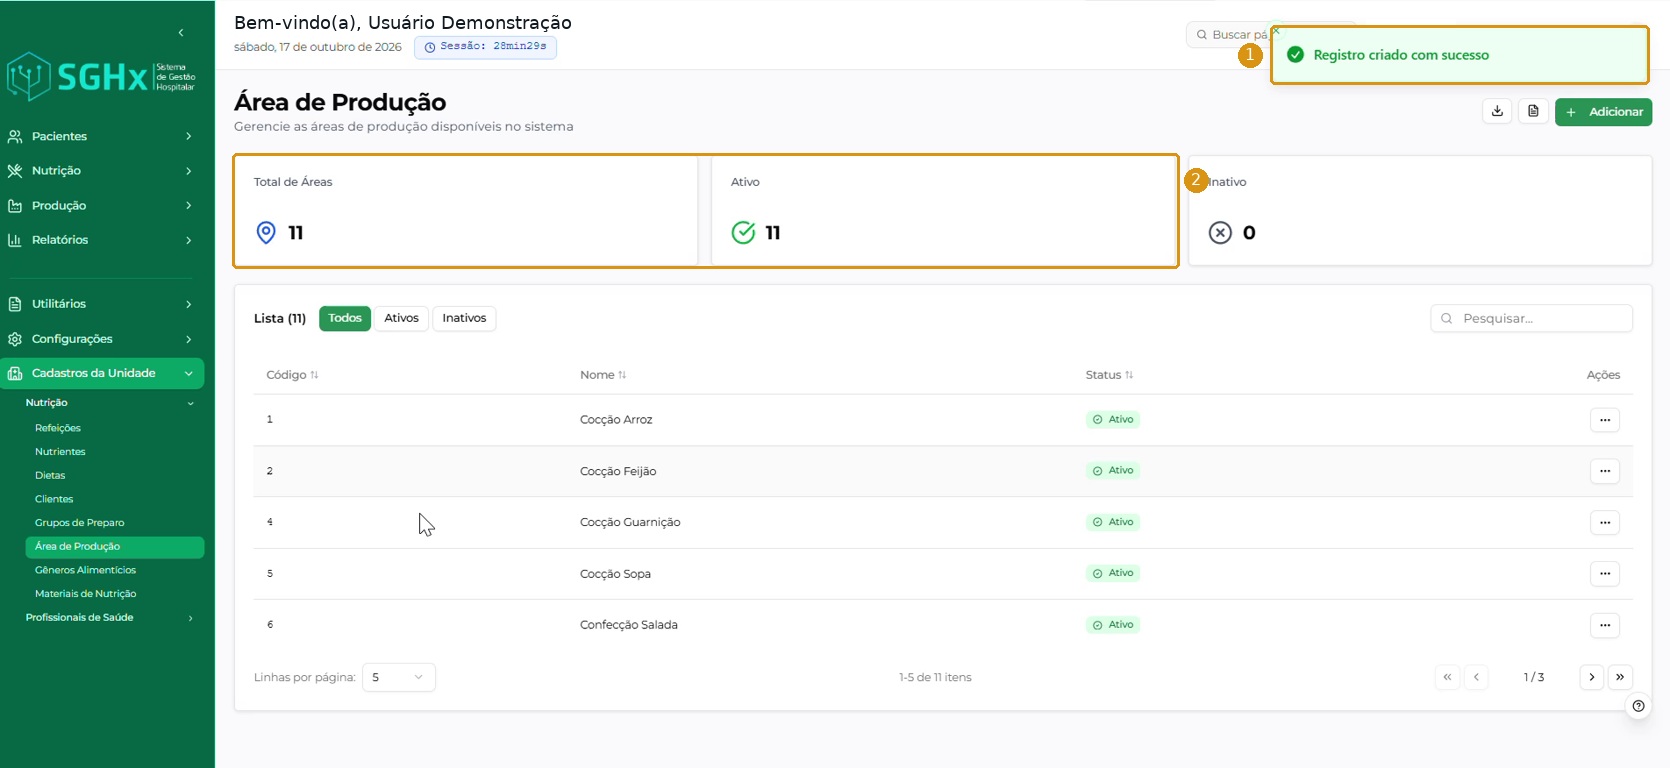The width and height of the screenshot is (1670, 768).
Task: Collapse the sidebar with the chevron arrow
Action: tap(181, 33)
